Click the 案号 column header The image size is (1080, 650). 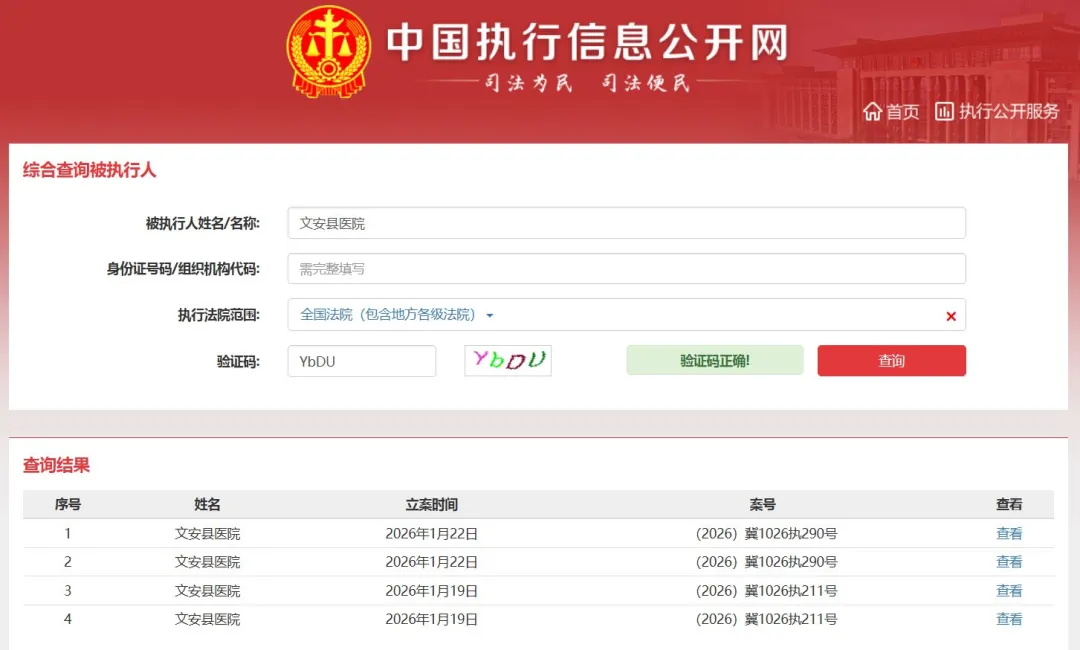762,505
